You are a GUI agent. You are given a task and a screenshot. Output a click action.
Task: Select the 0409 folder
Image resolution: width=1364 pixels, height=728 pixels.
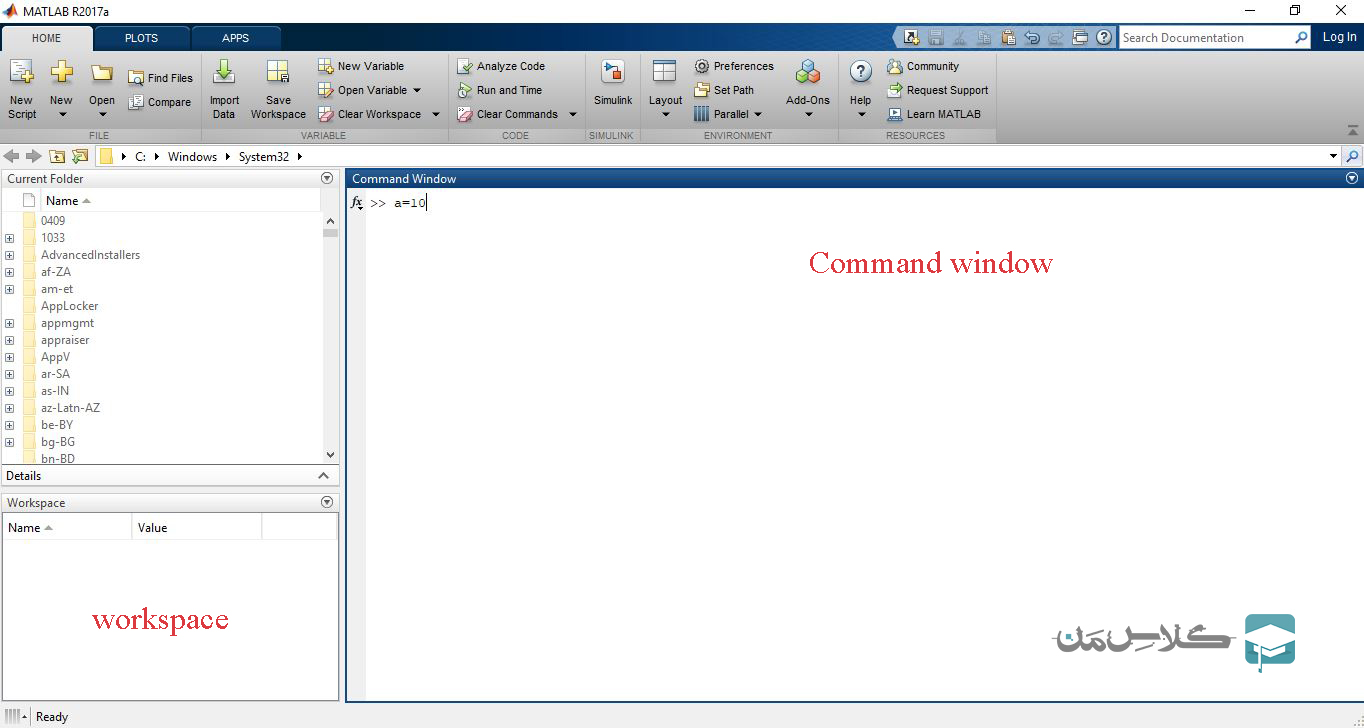tap(53, 221)
